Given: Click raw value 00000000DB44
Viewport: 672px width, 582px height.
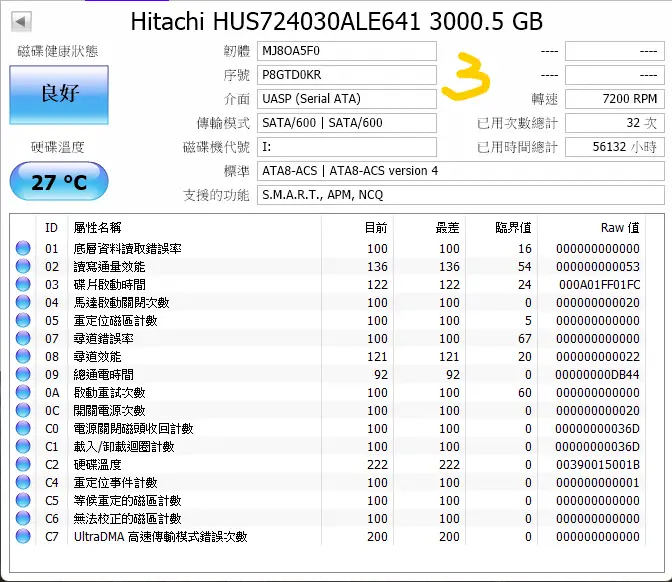Looking at the screenshot, I should coord(597,375).
